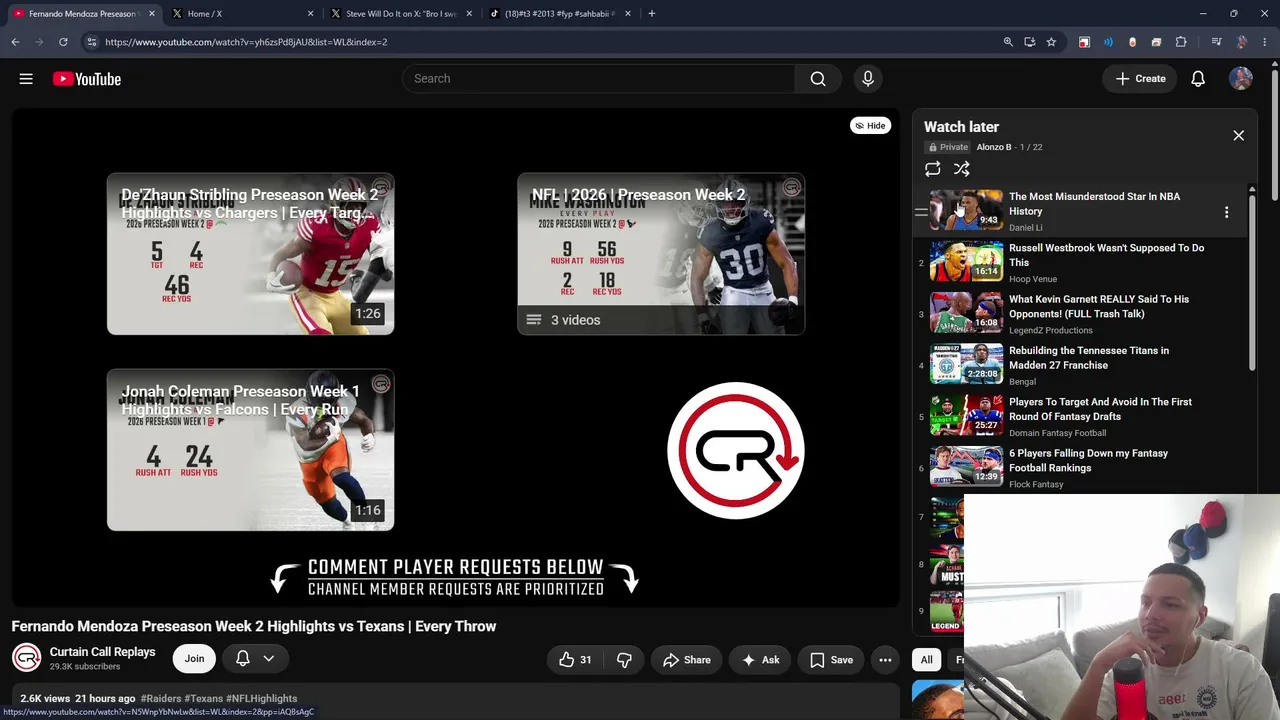This screenshot has width=1280, height=720.
Task: Go to the YouTube home logo
Action: pyautogui.click(x=87, y=79)
